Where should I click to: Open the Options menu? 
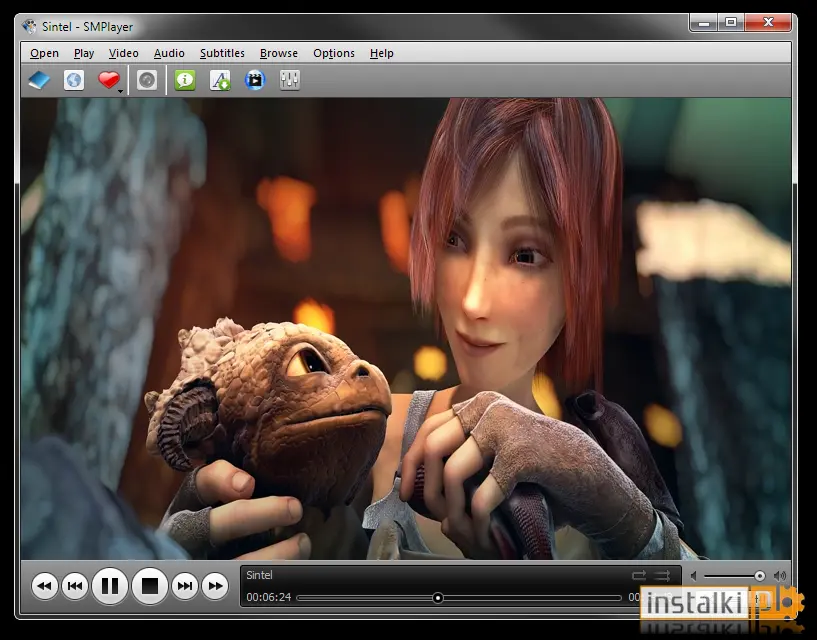tap(334, 53)
